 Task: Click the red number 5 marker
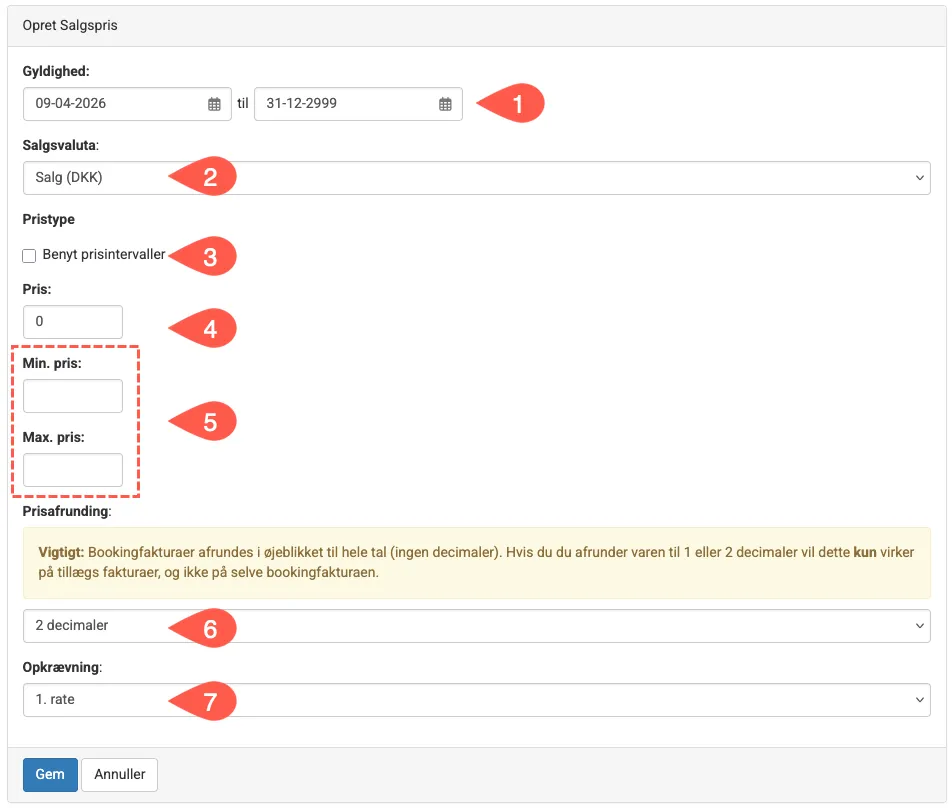[207, 422]
